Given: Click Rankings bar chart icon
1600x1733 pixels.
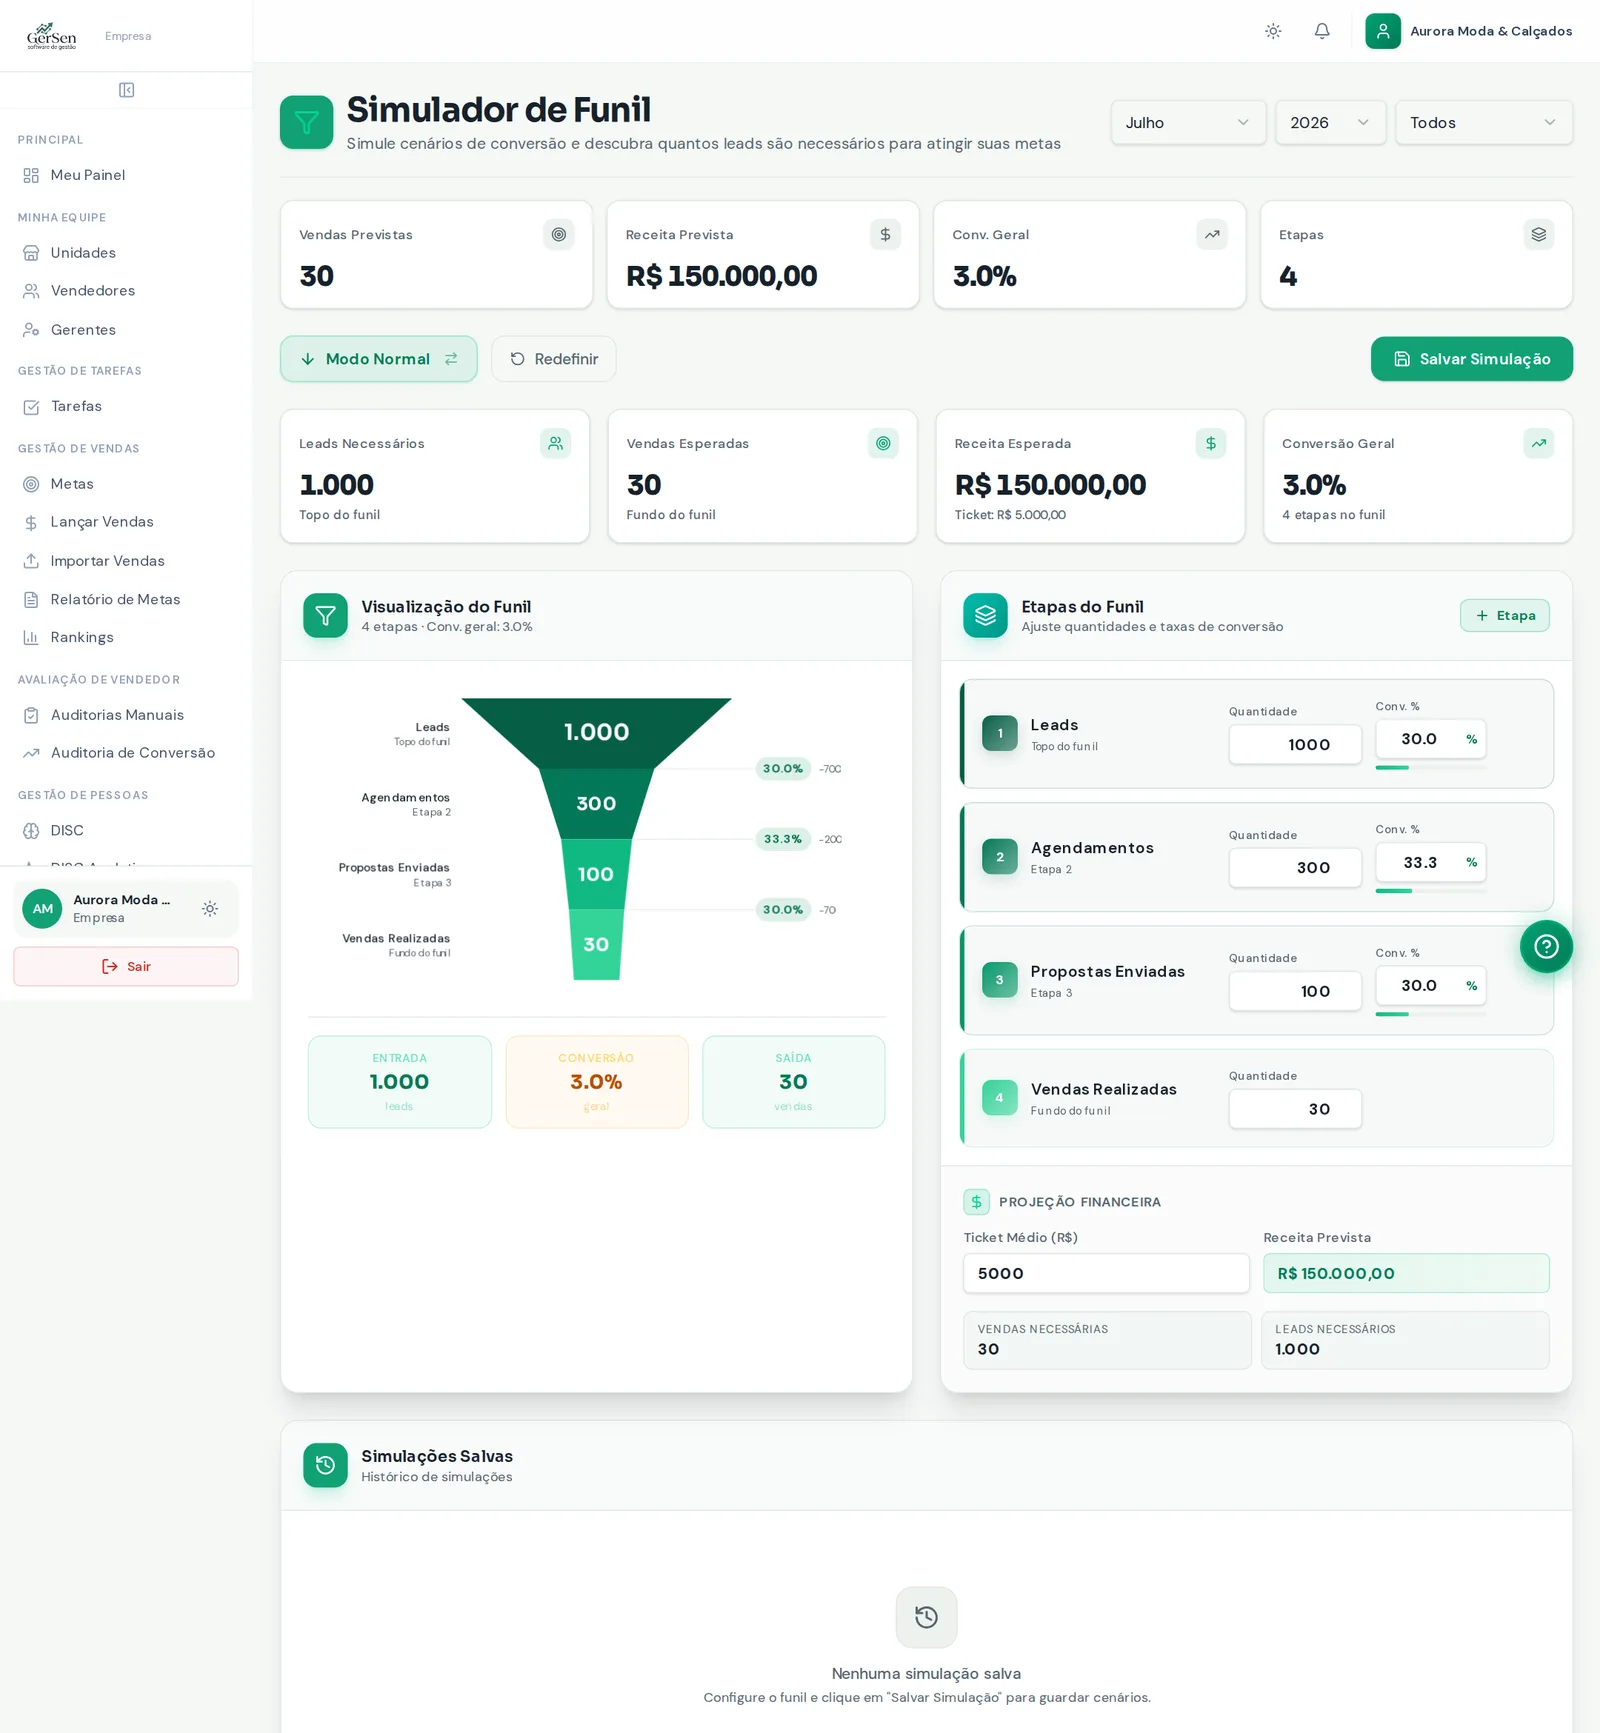Looking at the screenshot, I should (31, 637).
